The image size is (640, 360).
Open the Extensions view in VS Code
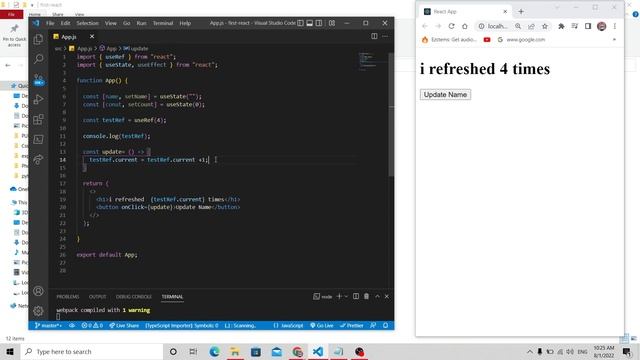pos(38,119)
